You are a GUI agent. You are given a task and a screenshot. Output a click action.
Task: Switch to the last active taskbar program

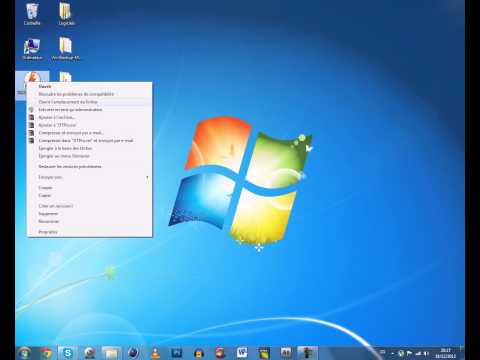click(x=308, y=353)
